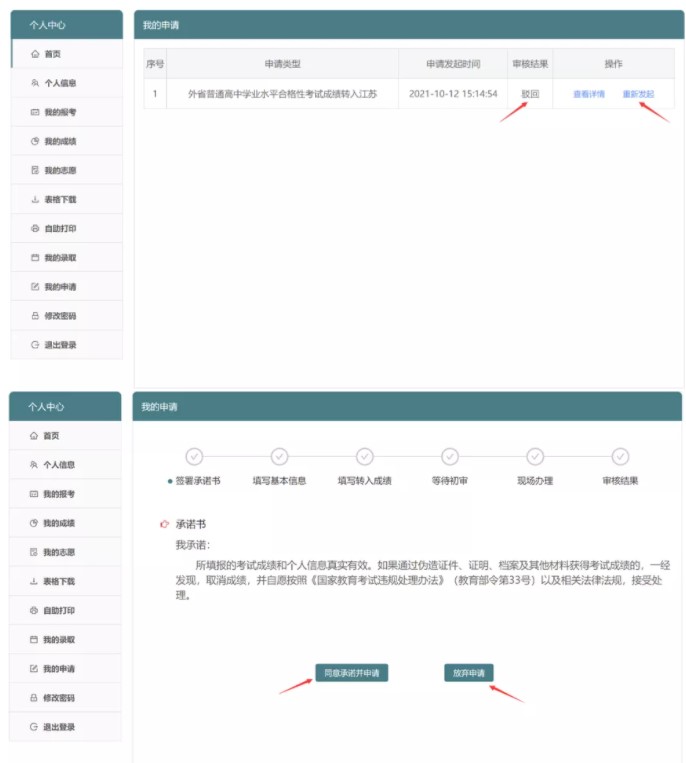Click the 退出登录 icon in the lower sidebar
686x763 pixels.
[x=34, y=727]
